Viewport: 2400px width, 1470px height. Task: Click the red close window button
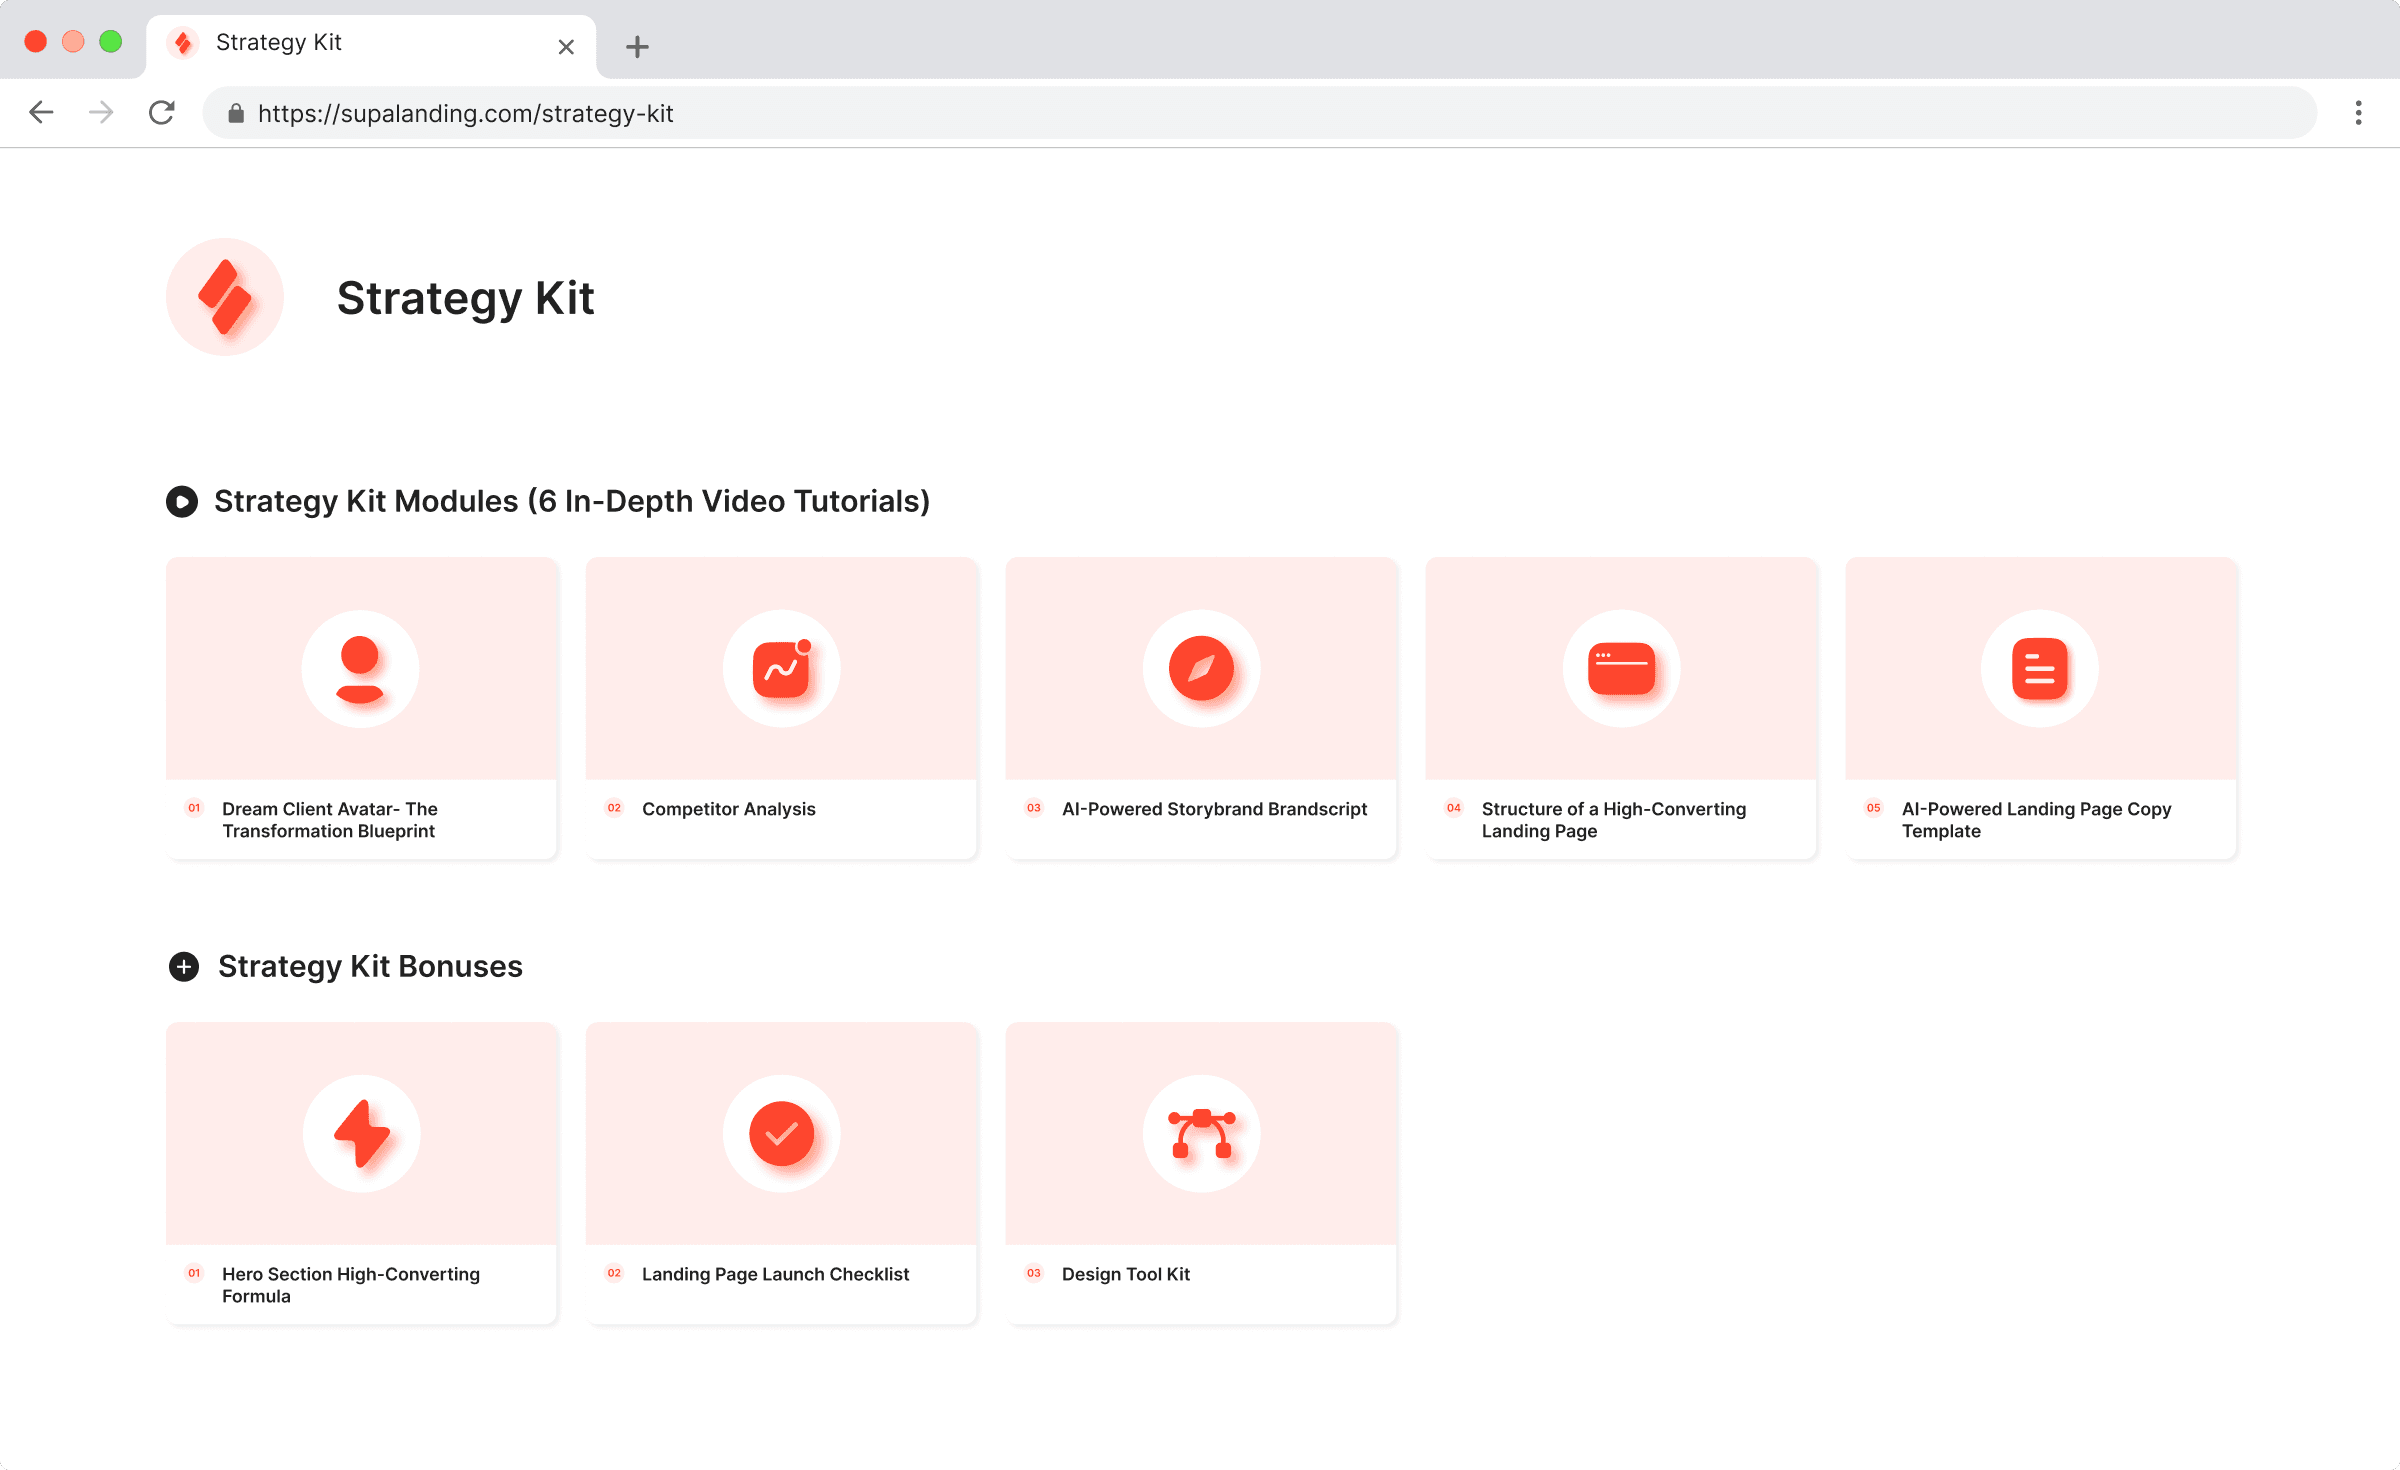tap(36, 41)
